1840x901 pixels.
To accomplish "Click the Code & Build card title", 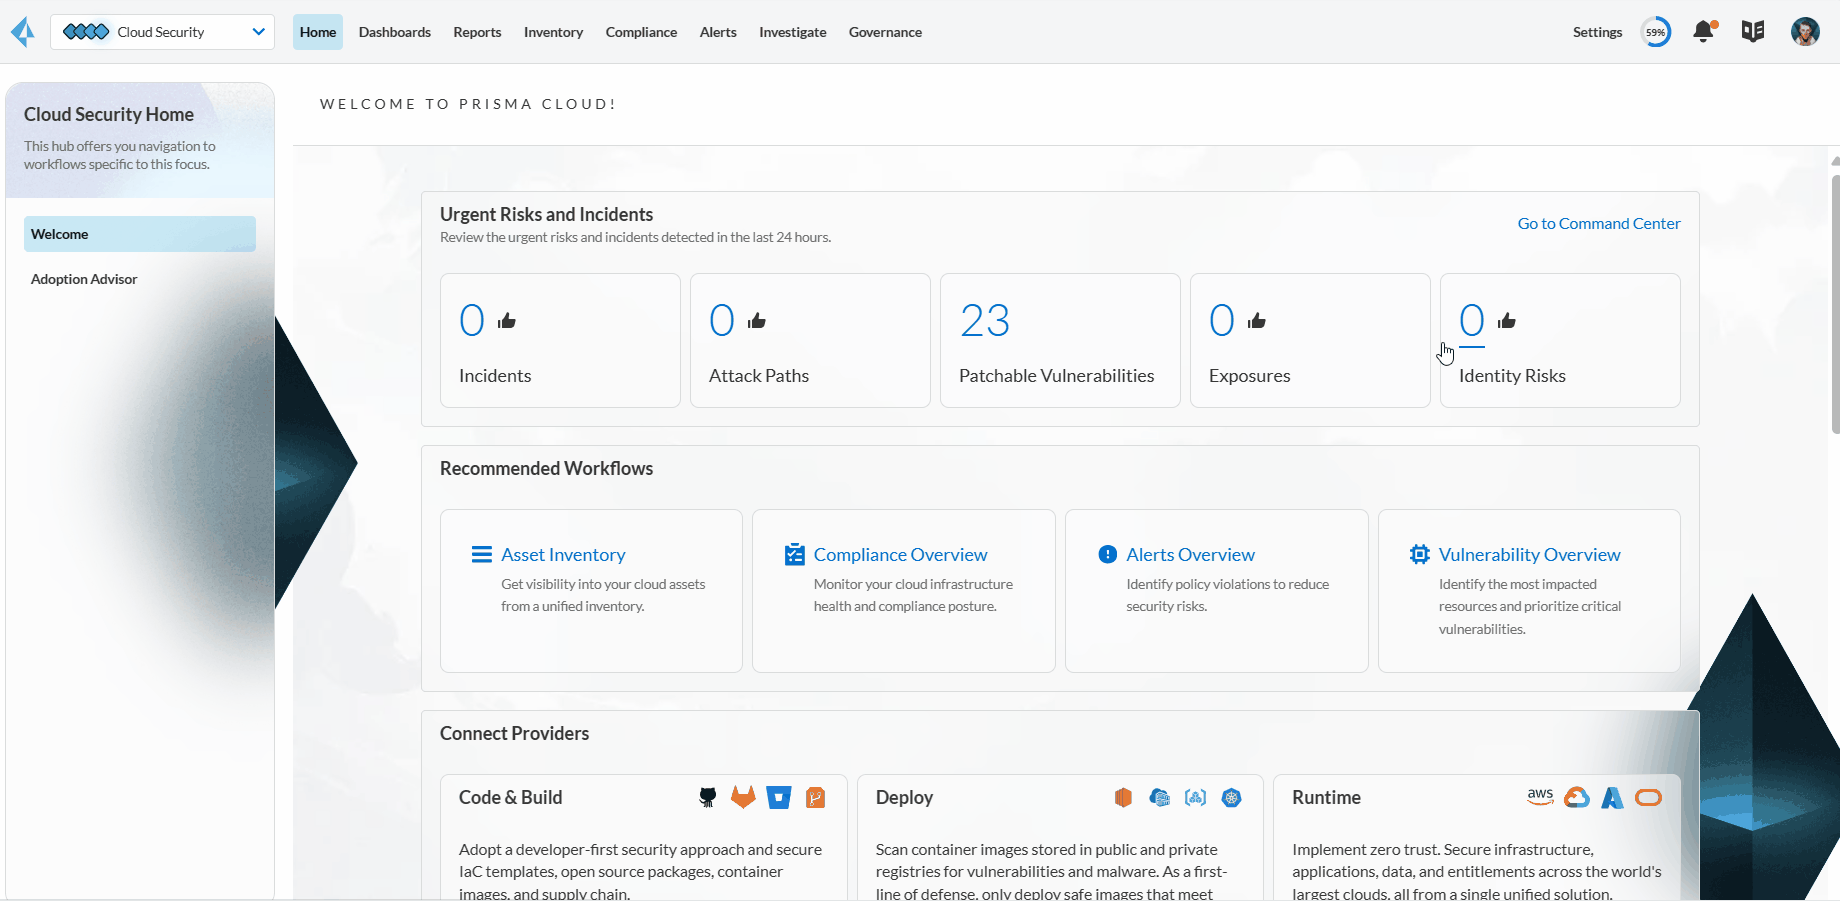I will [510, 798].
